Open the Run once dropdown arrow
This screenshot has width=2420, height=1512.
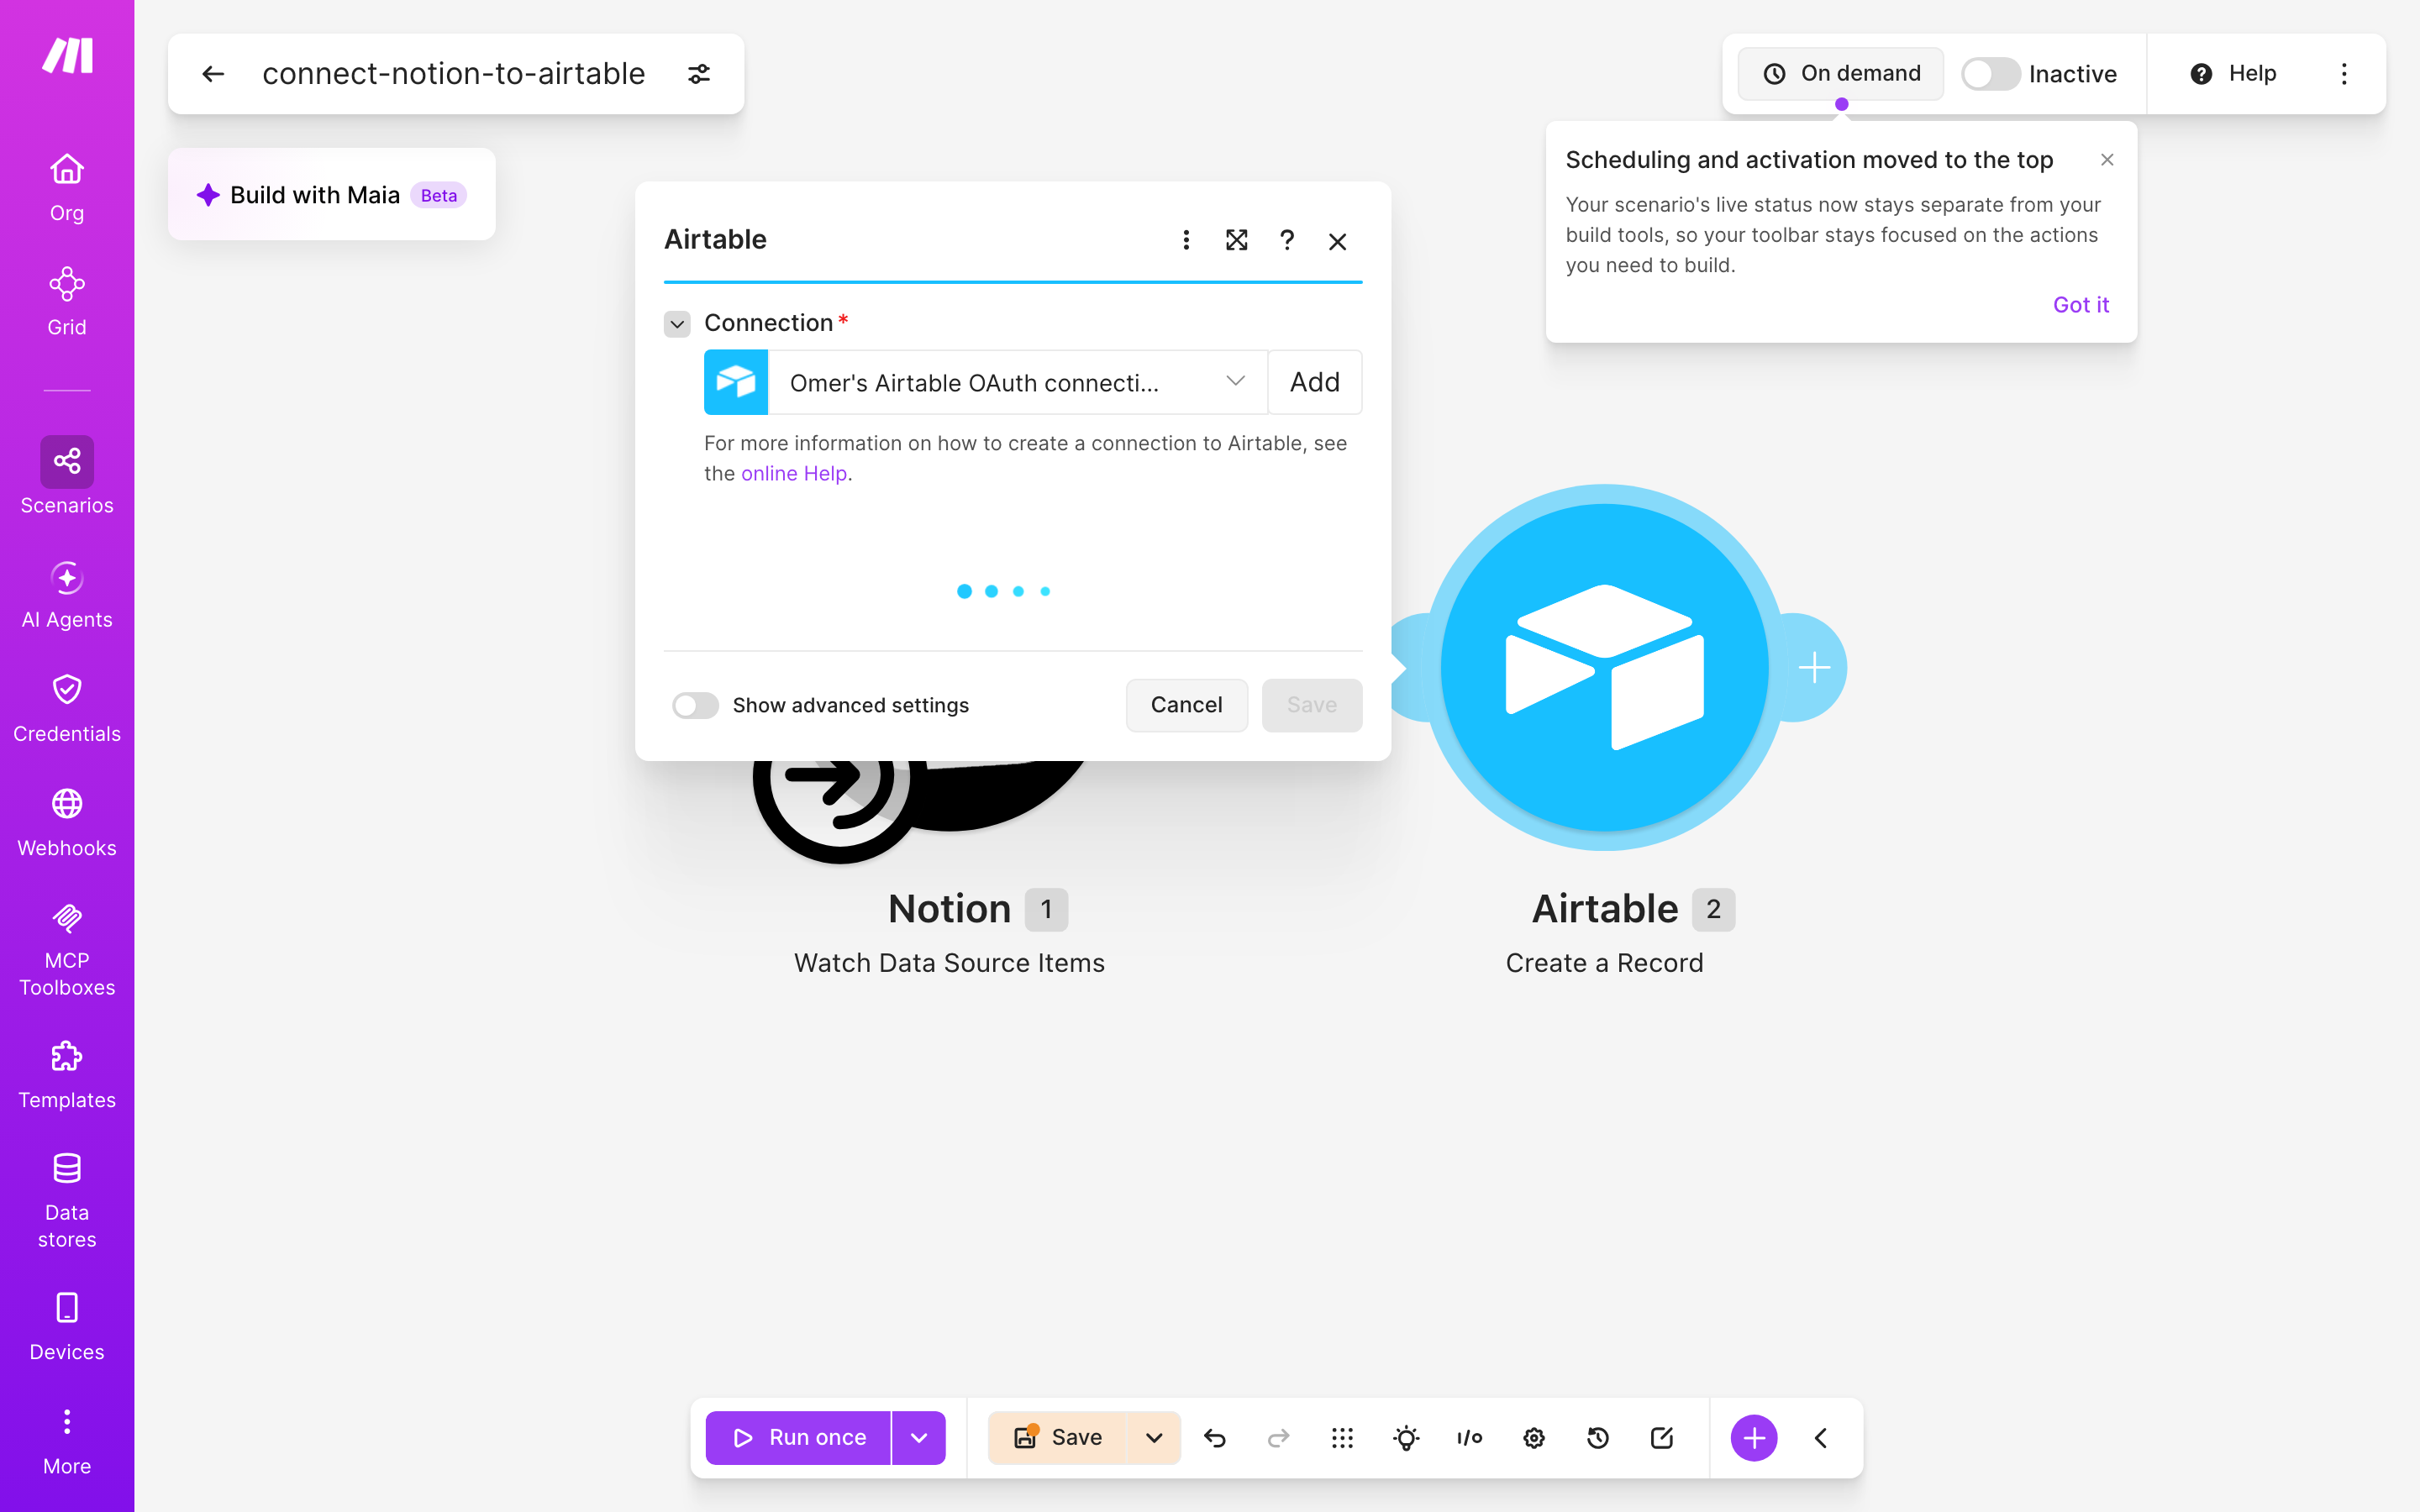point(918,1438)
